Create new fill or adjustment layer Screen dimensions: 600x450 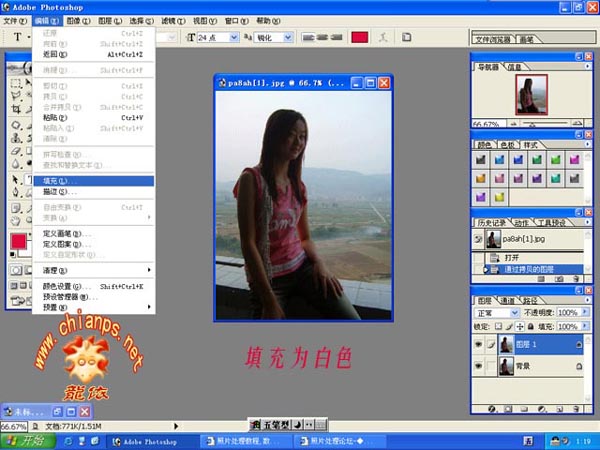click(542, 409)
